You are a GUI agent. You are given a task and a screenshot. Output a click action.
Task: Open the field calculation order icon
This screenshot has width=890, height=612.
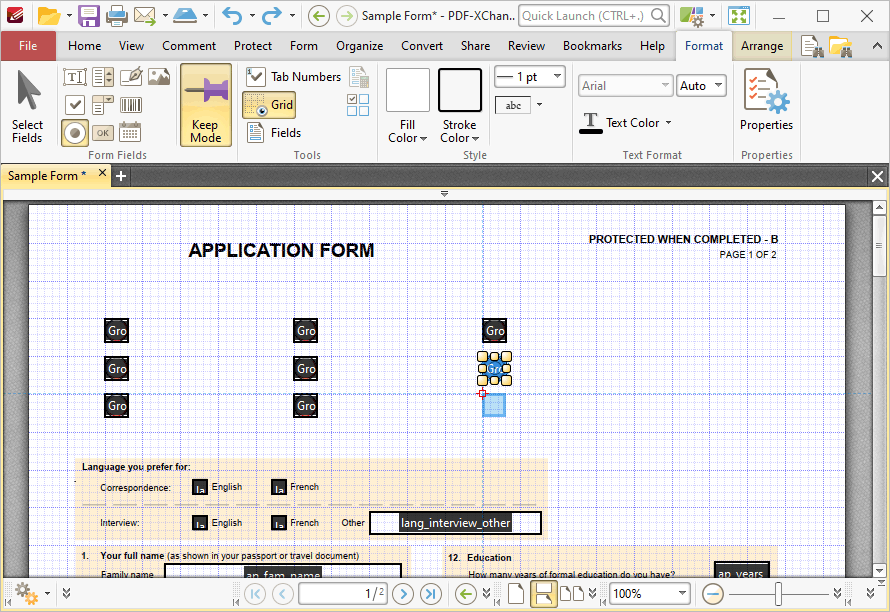(359, 77)
